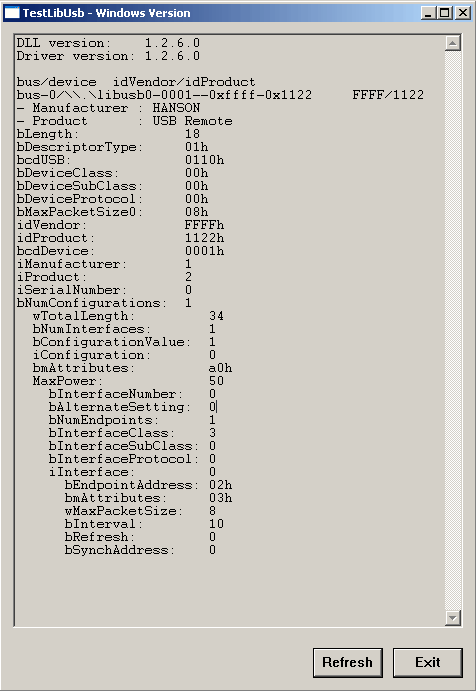Click the Refresh button
This screenshot has width=476, height=691.
tap(347, 662)
